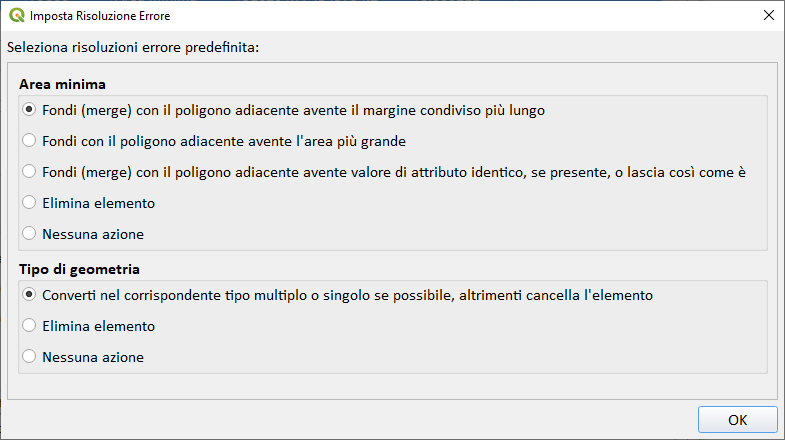Select merge by identical attribute value radio button
785x440 pixels.
(x=29, y=171)
